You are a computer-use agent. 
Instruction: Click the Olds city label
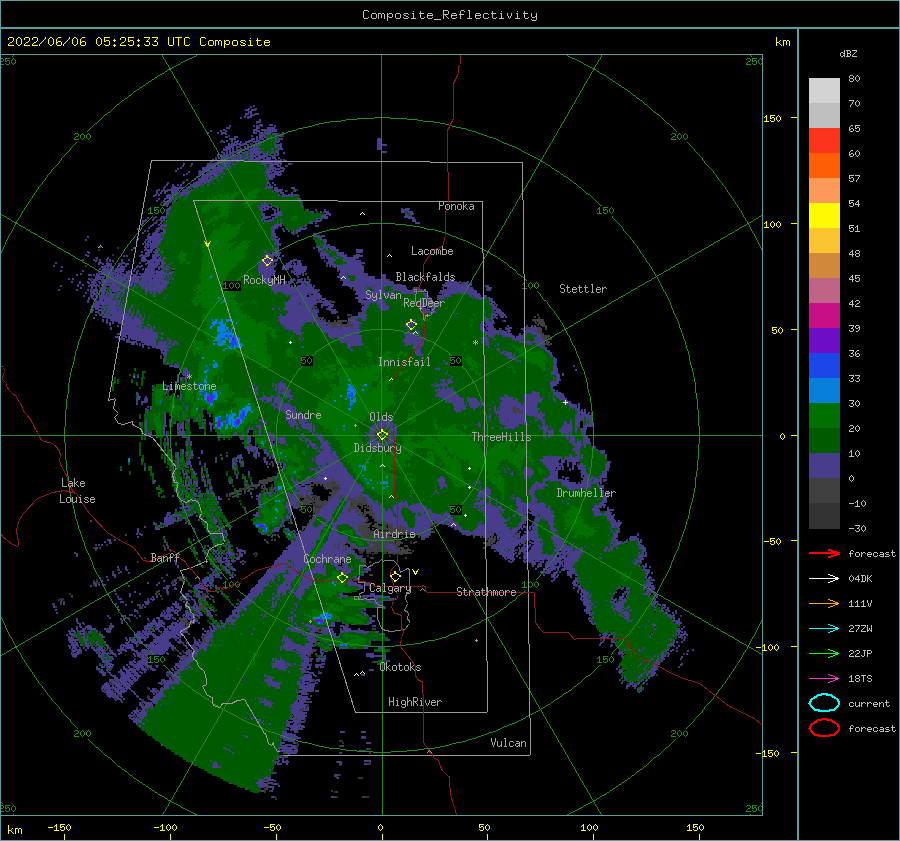pyautogui.click(x=381, y=417)
